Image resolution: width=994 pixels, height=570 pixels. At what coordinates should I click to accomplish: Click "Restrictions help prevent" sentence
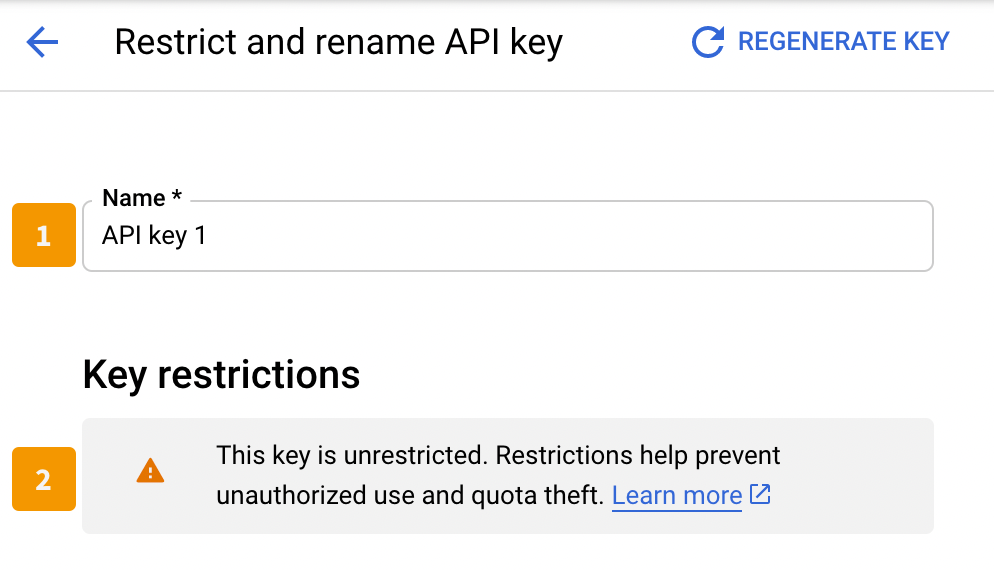pyautogui.click(x=638, y=455)
